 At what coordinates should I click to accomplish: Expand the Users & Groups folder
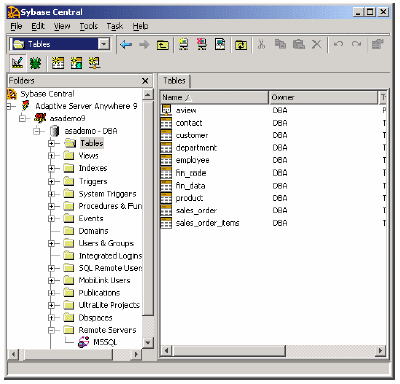(x=51, y=243)
